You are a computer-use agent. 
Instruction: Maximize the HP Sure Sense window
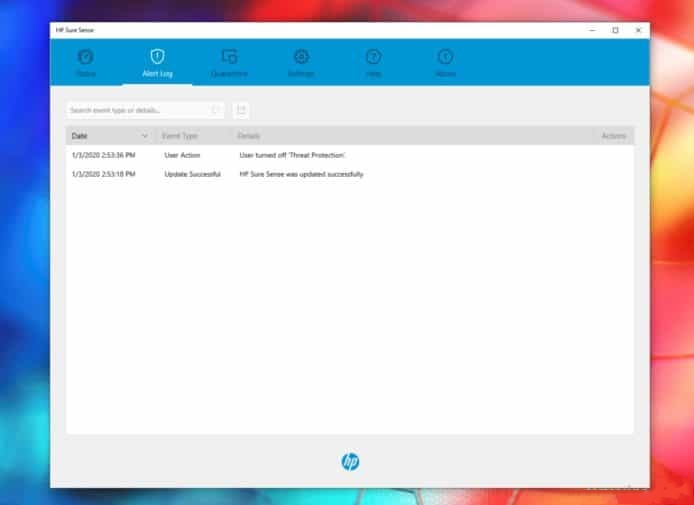pos(615,30)
